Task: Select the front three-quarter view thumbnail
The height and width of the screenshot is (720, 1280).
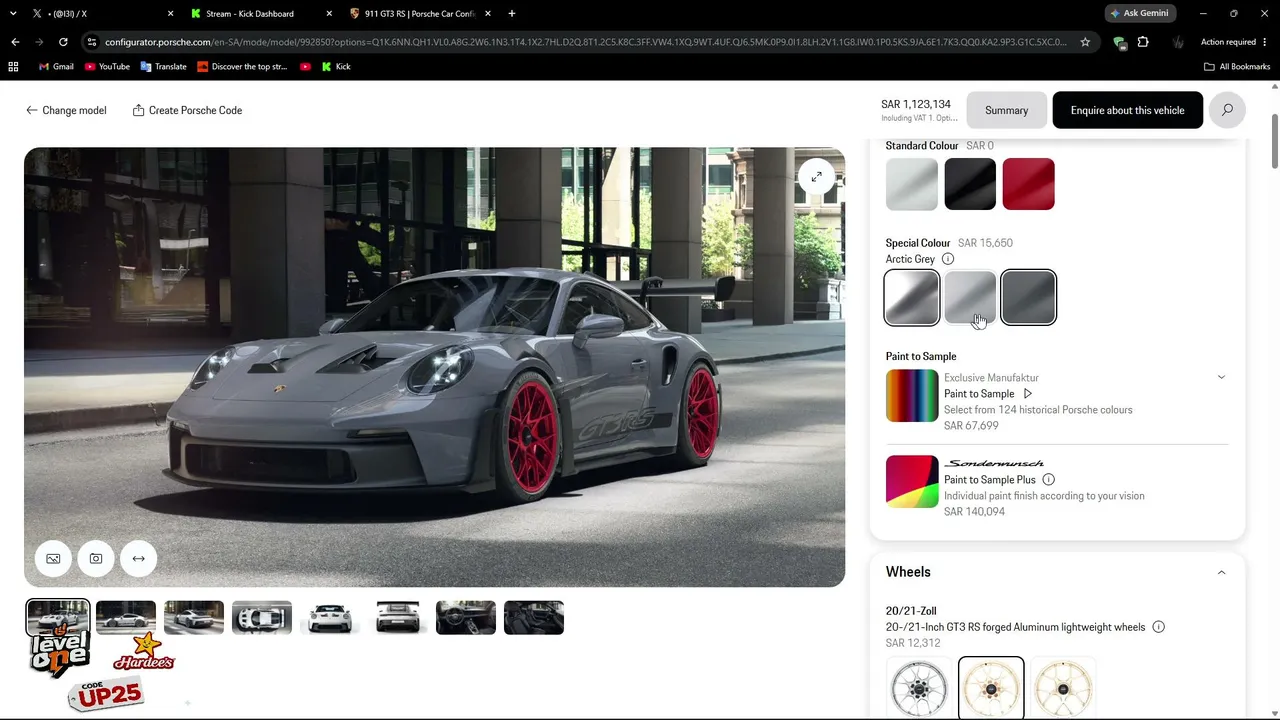Action: click(58, 618)
